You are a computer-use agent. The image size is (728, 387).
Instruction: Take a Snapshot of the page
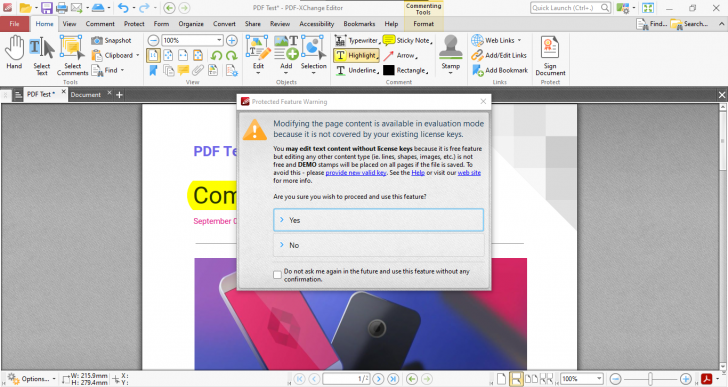pos(111,40)
